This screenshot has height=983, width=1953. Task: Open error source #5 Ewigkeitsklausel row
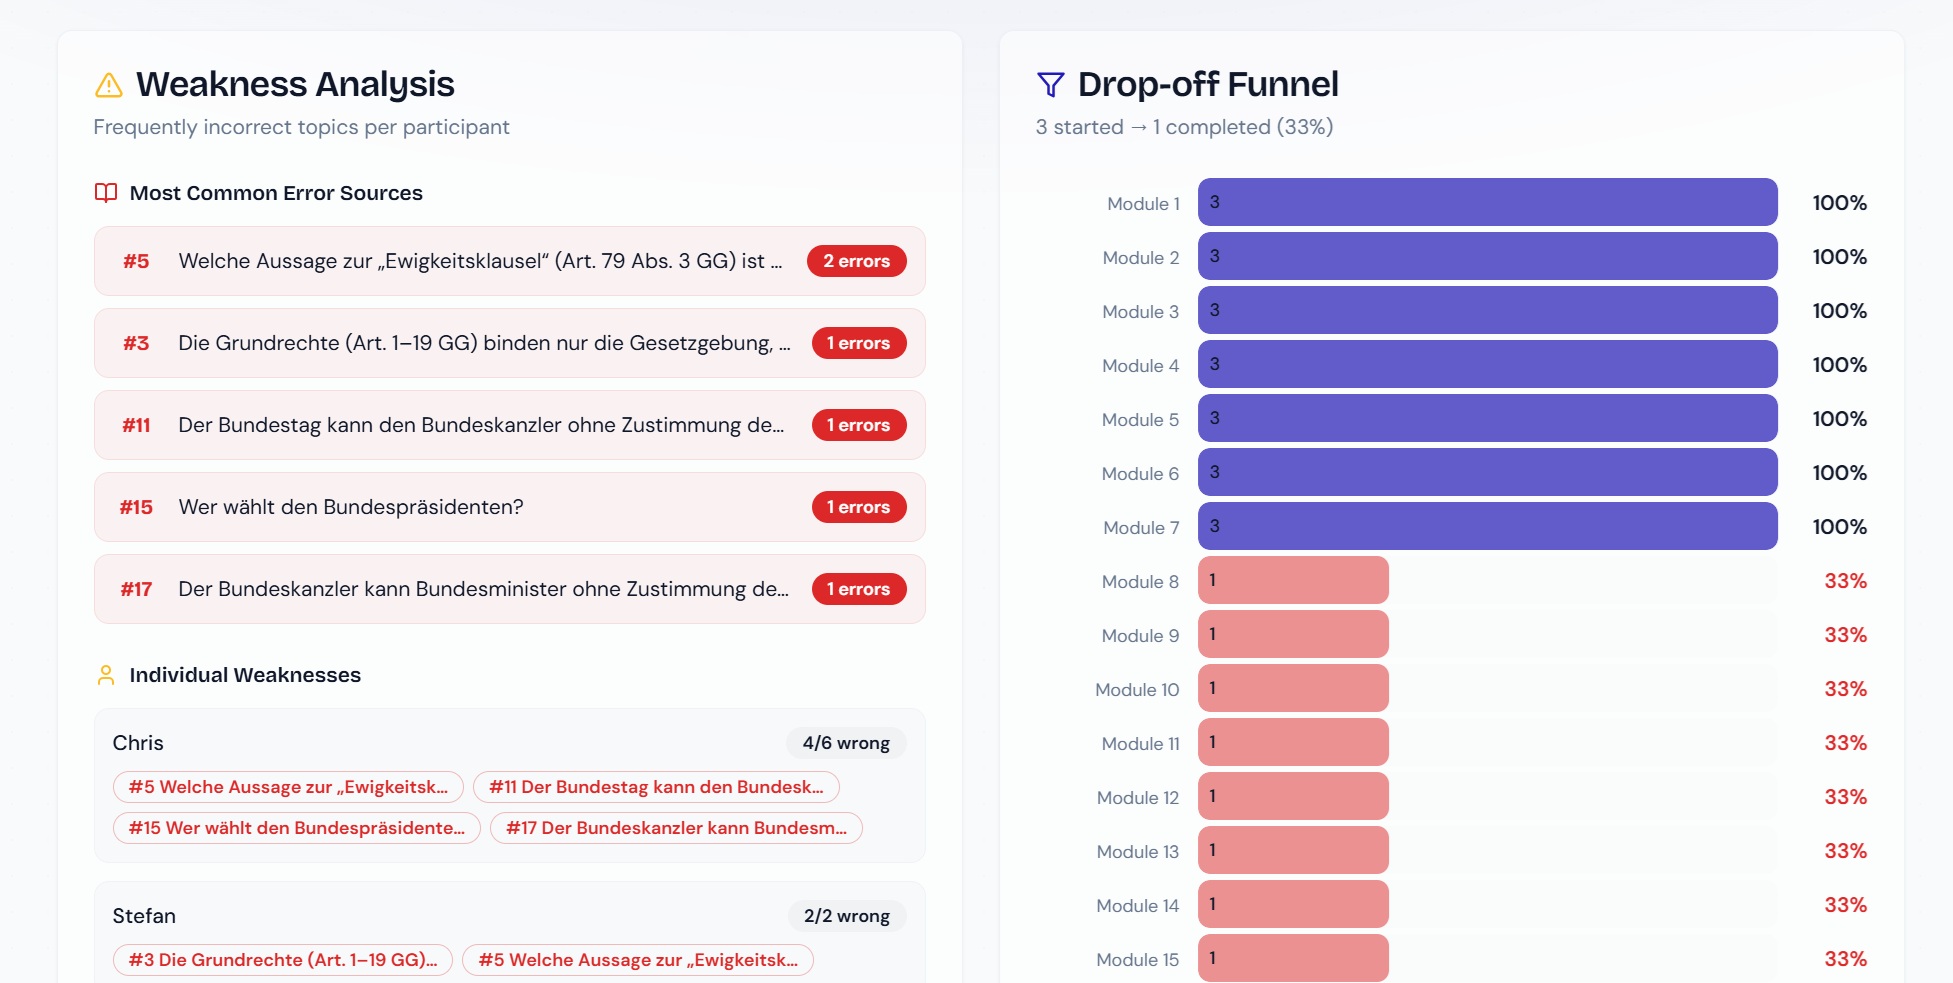coord(510,261)
